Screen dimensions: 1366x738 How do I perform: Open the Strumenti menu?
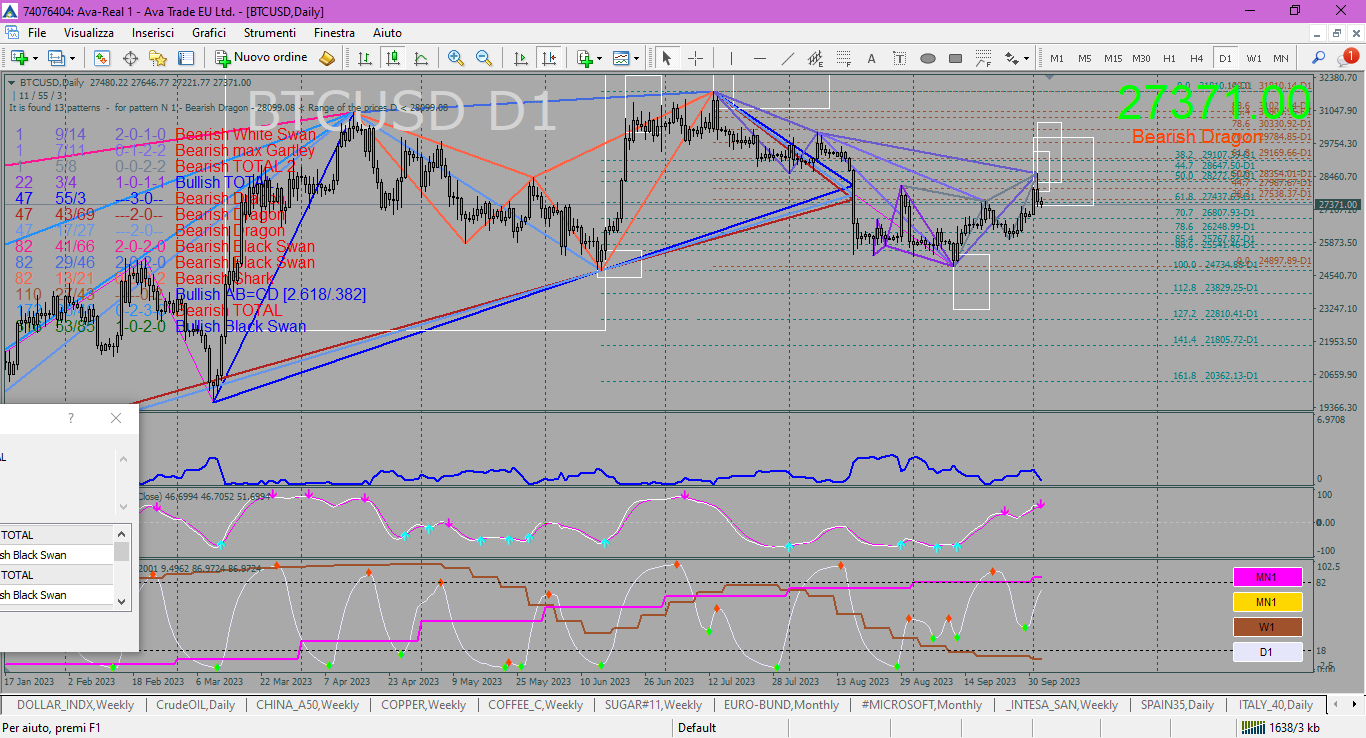(270, 33)
